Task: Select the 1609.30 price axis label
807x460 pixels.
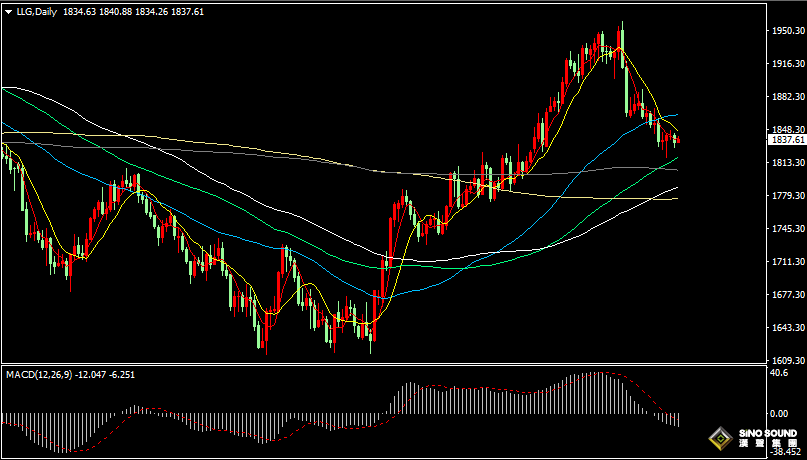Action: pos(788,360)
